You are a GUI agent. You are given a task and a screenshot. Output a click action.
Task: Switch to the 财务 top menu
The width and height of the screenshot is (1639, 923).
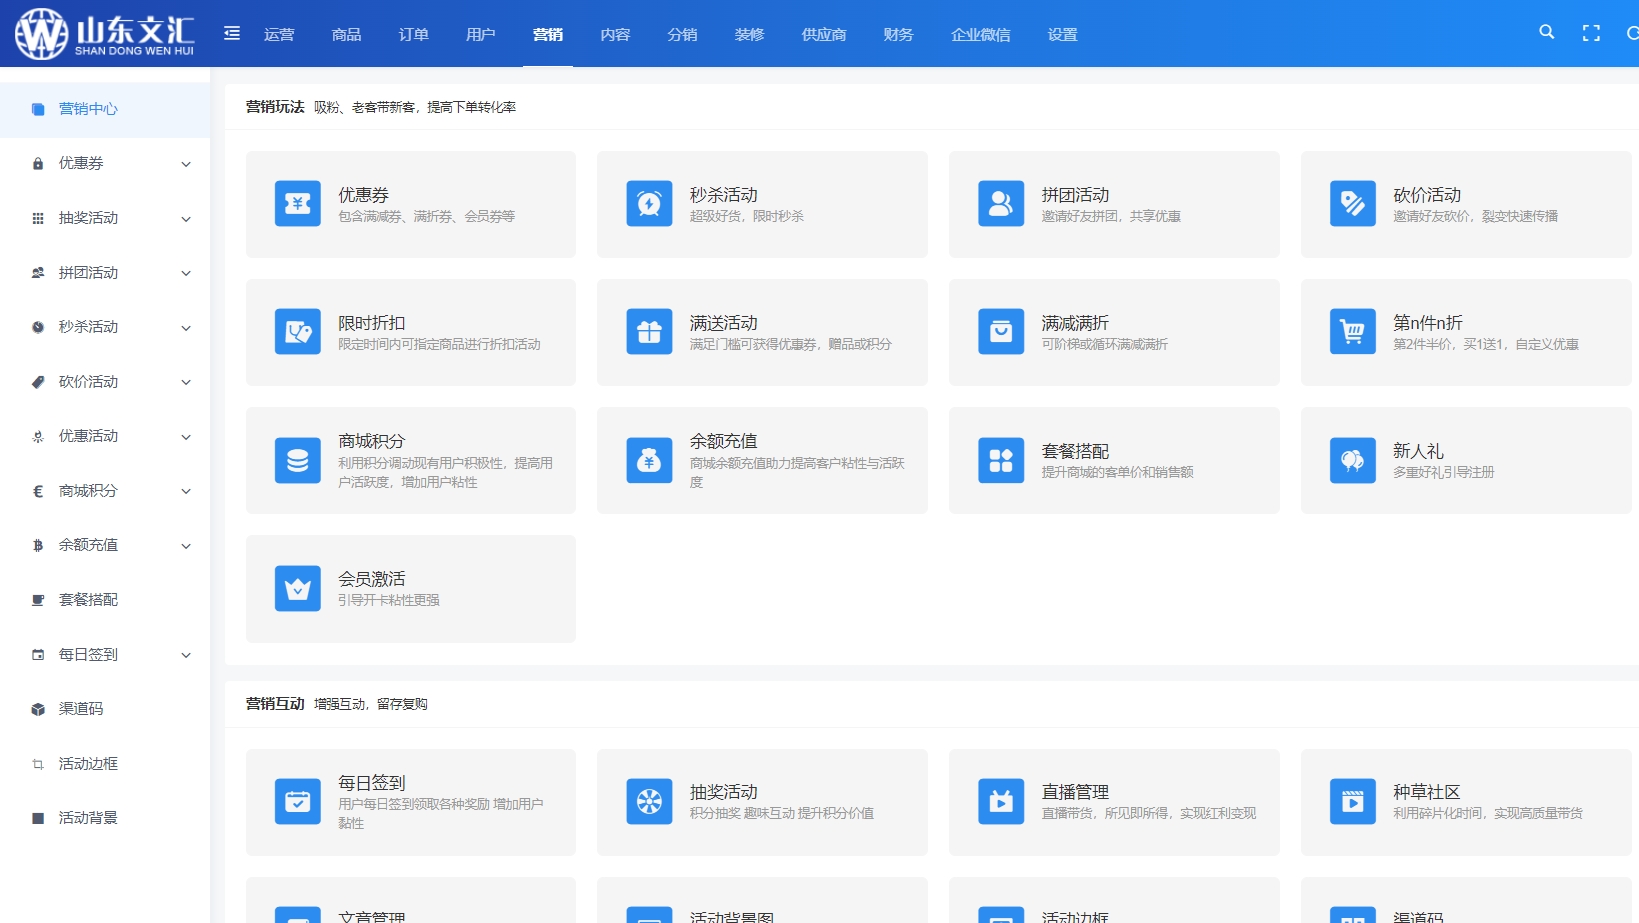[898, 34]
